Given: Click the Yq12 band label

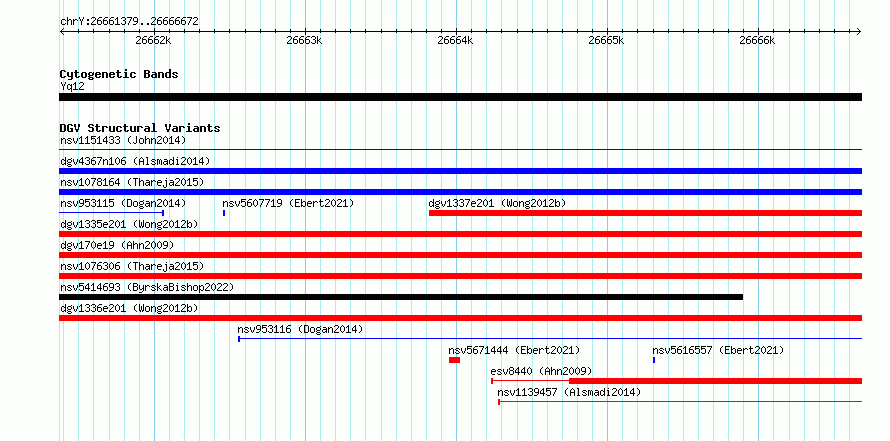Looking at the screenshot, I should point(72,87).
